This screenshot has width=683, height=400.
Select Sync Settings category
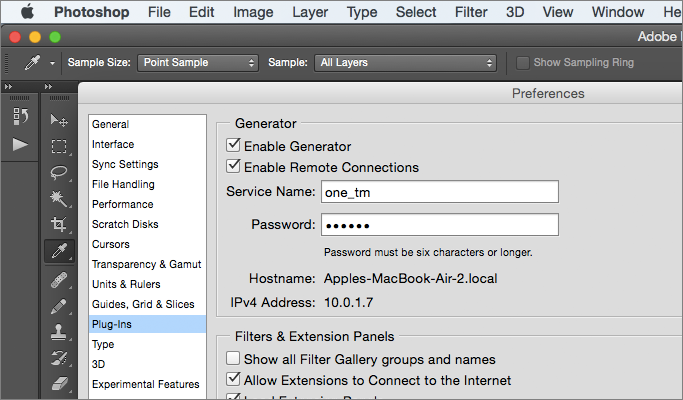click(x=147, y=164)
